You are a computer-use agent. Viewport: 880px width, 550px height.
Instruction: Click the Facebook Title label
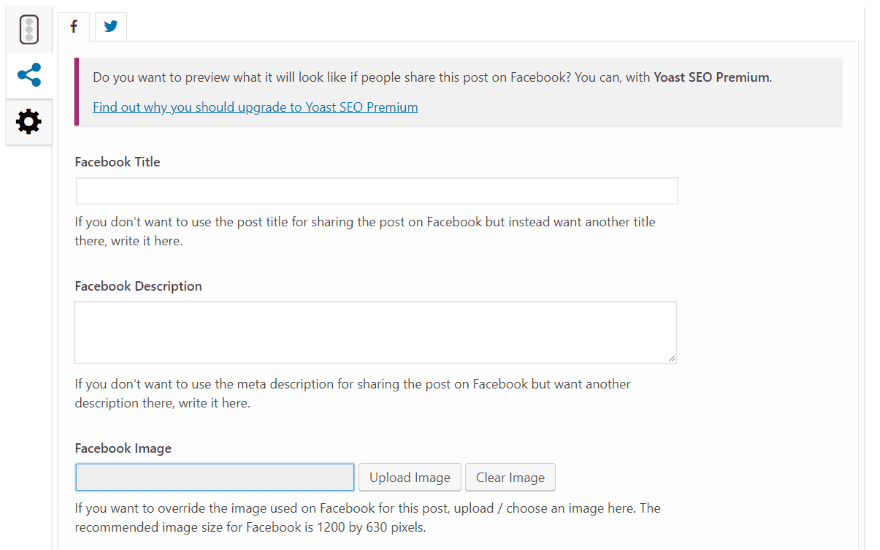point(117,162)
